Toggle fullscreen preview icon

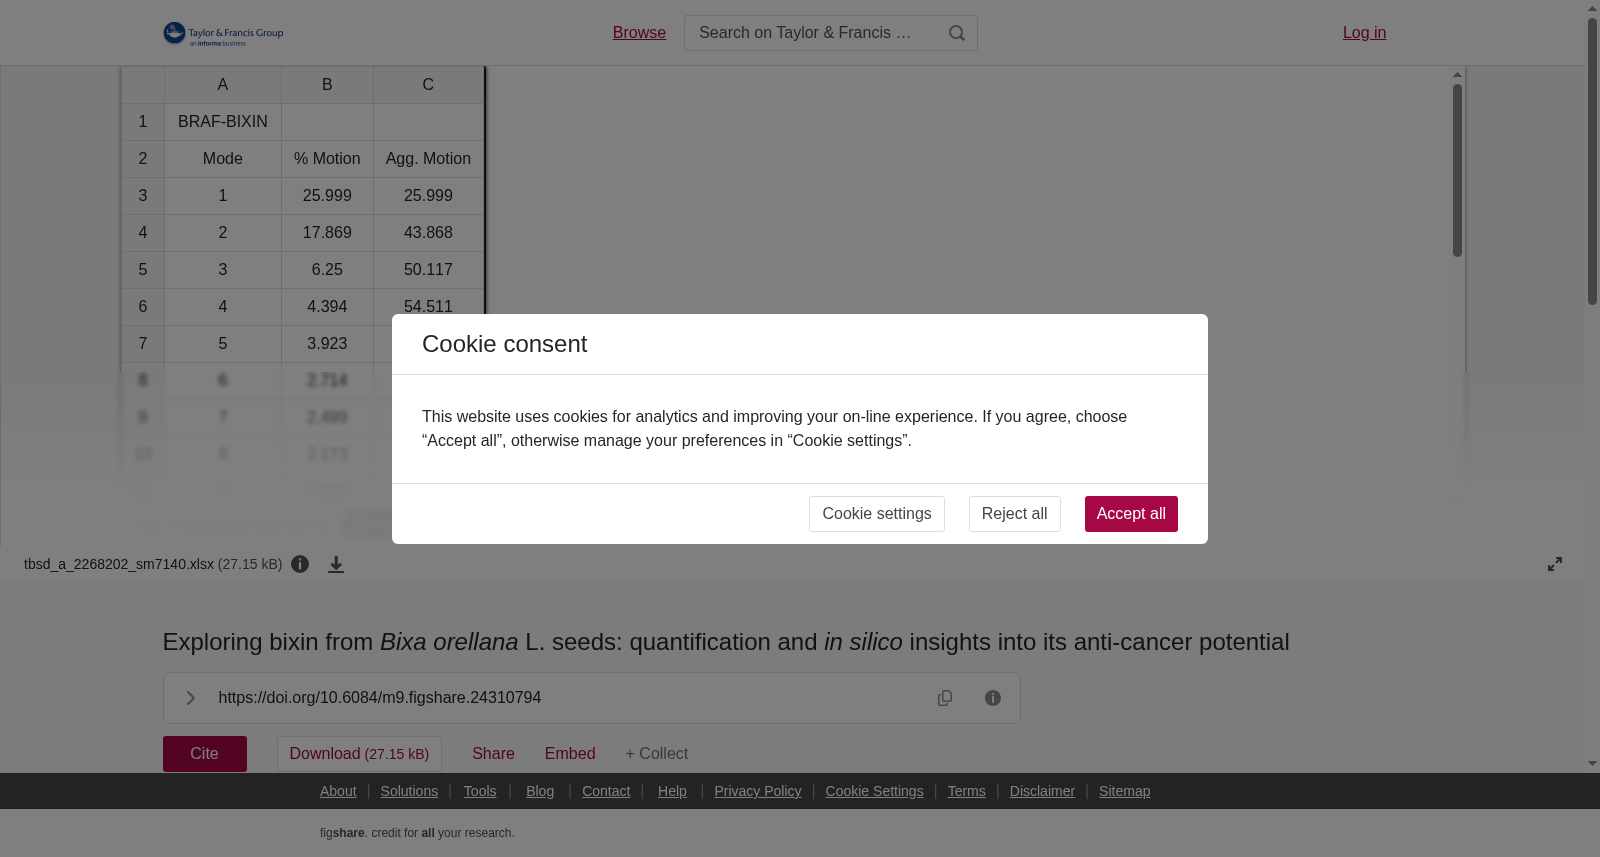1555,564
